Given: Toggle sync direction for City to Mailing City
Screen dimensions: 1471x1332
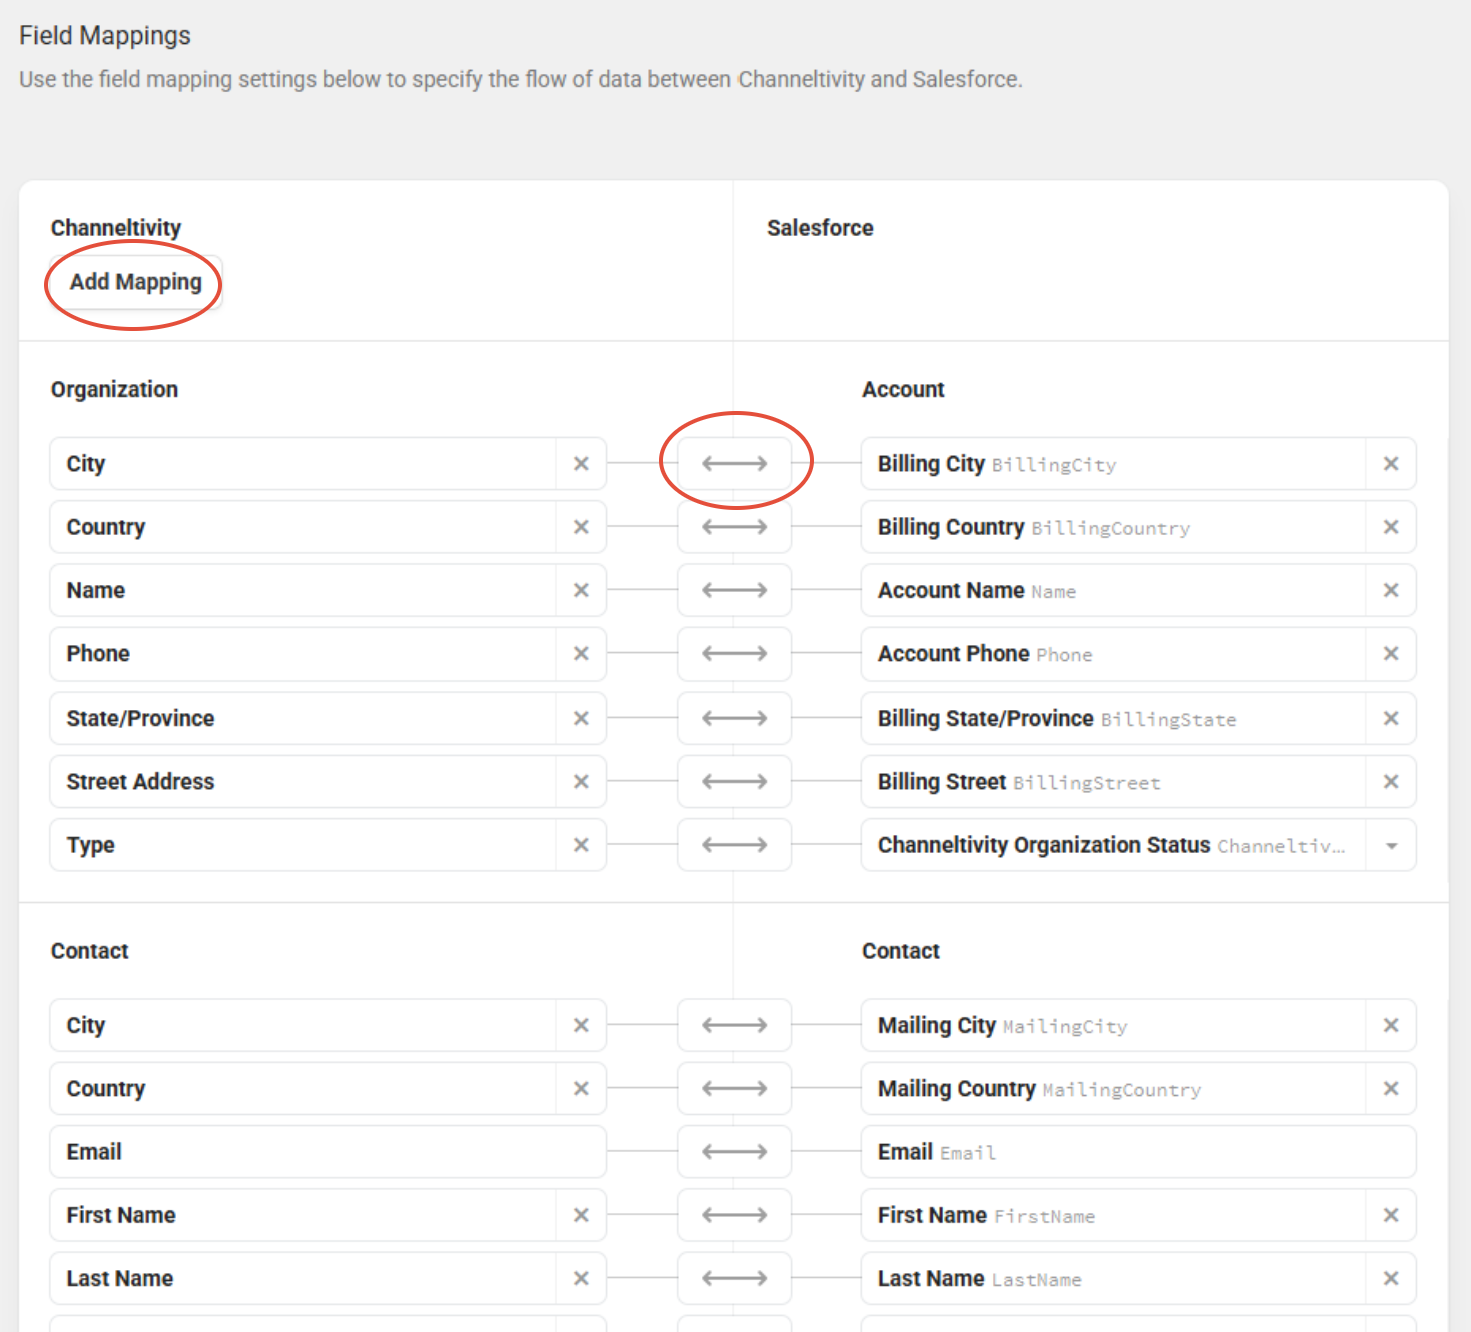Looking at the screenshot, I should tap(734, 1025).
